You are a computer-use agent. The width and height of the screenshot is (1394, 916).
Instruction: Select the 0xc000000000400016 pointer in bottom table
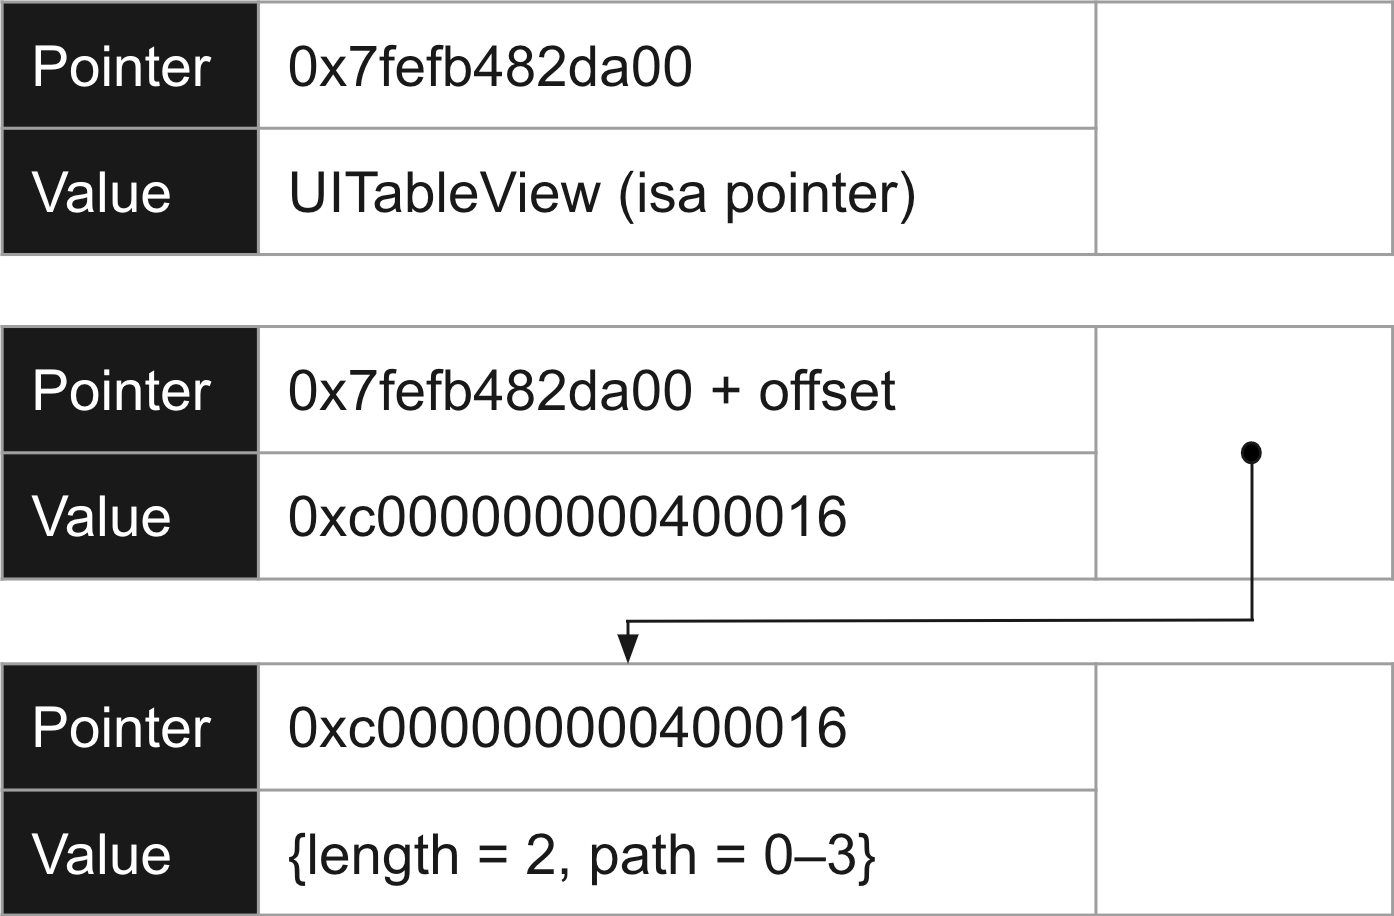tap(567, 727)
